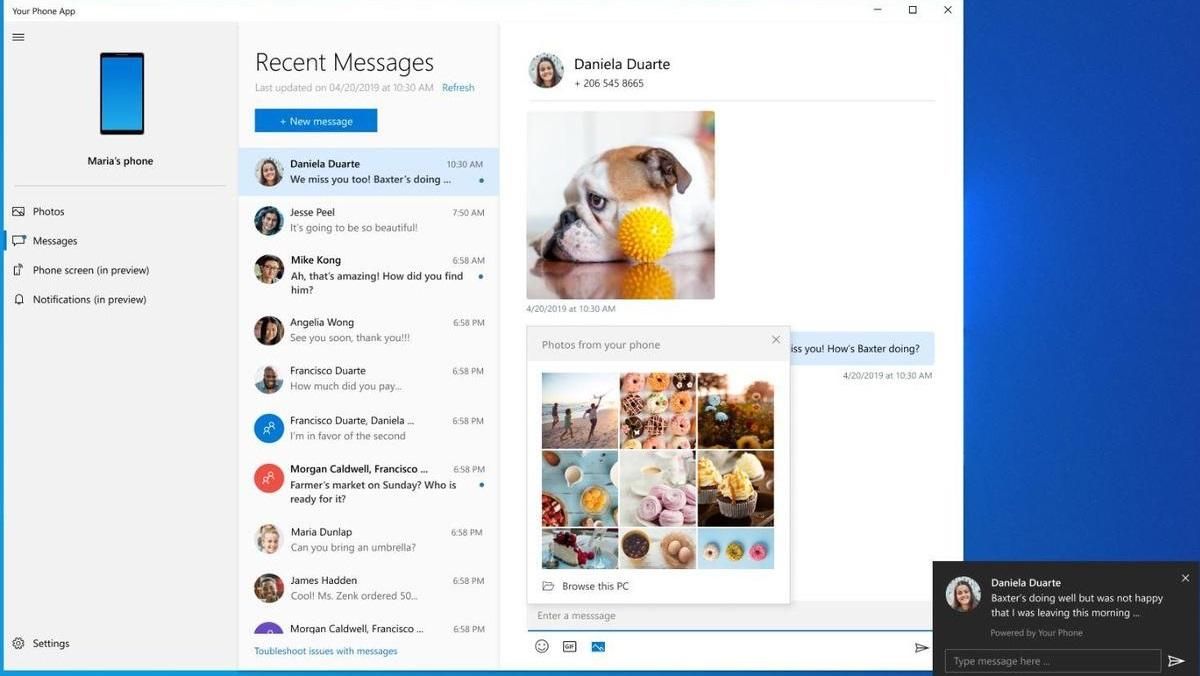Open Settings at bottom of sidebar

[x=50, y=644]
